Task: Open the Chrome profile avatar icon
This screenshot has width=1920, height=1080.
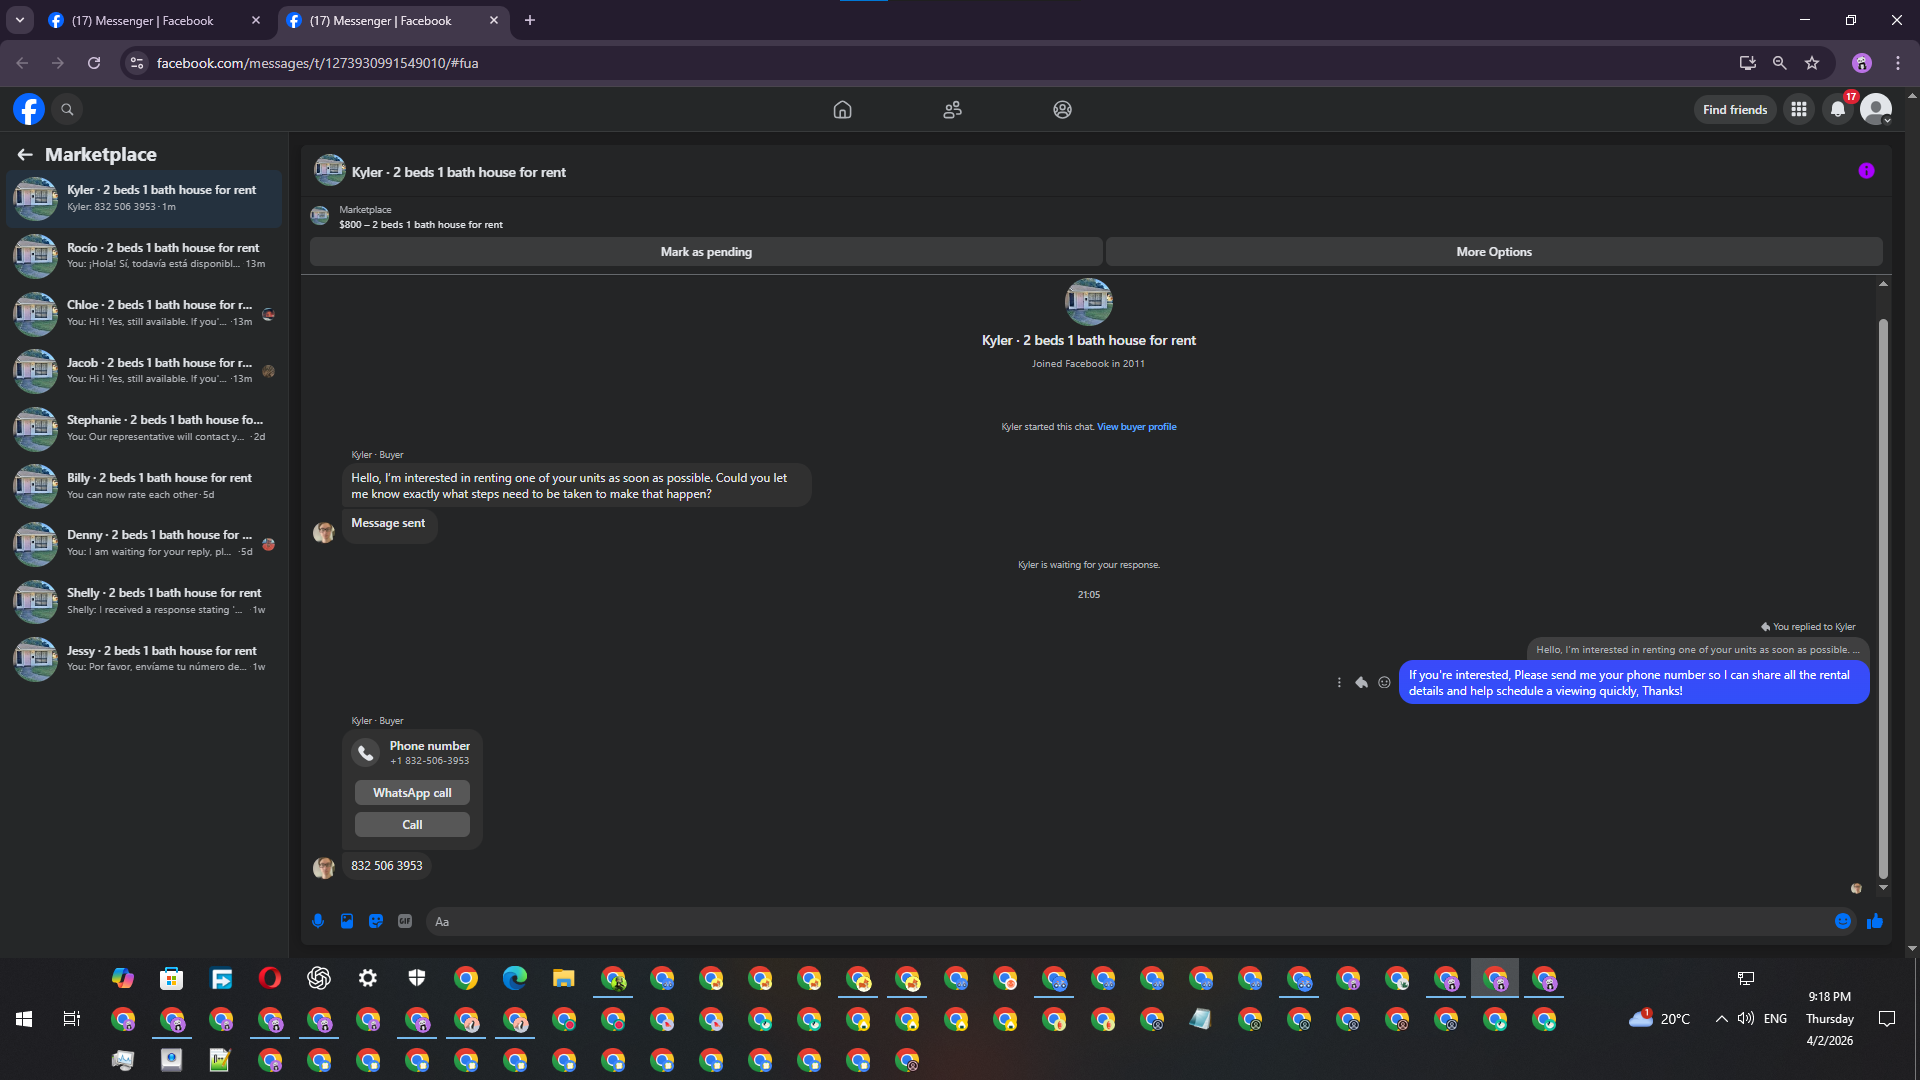Action: pos(1862,63)
